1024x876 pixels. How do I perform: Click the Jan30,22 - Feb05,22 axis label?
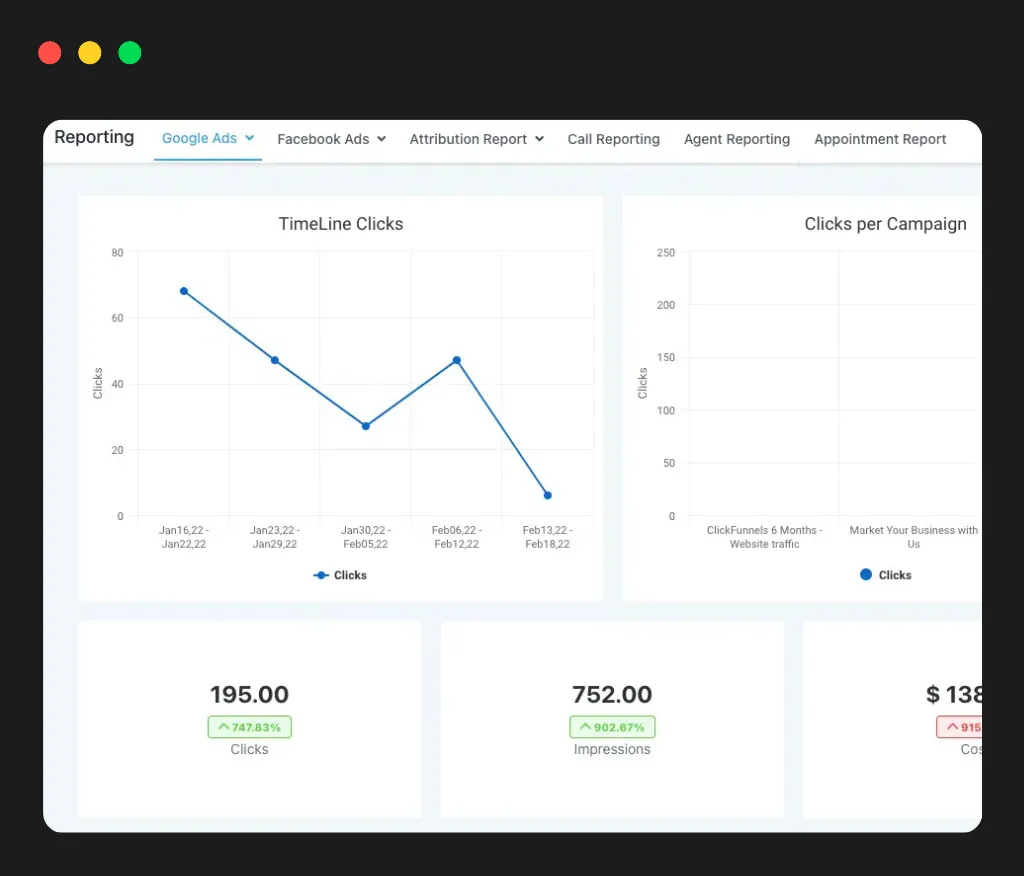(366, 537)
